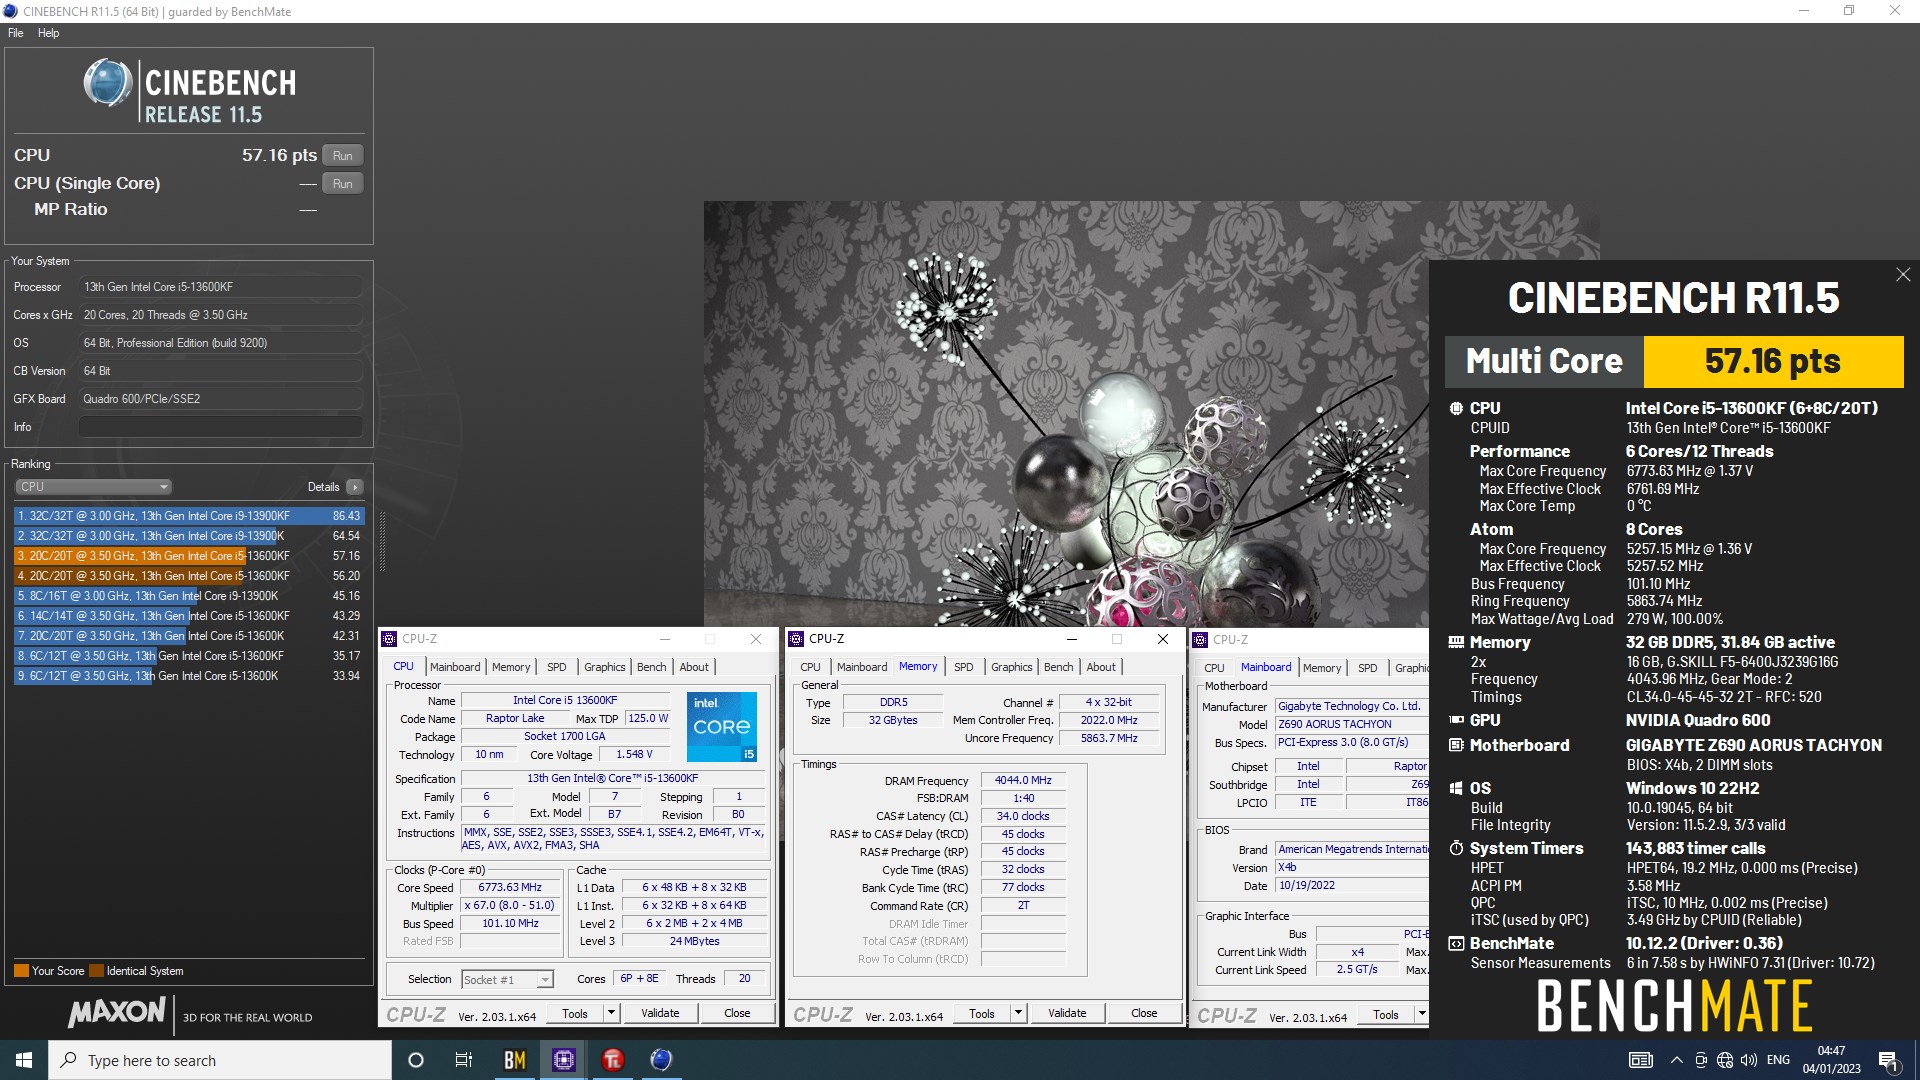Image resolution: width=1920 pixels, height=1080 pixels.
Task: Expand Tools dropdown arrow in second CPU-Z
Action: (x=1018, y=1013)
